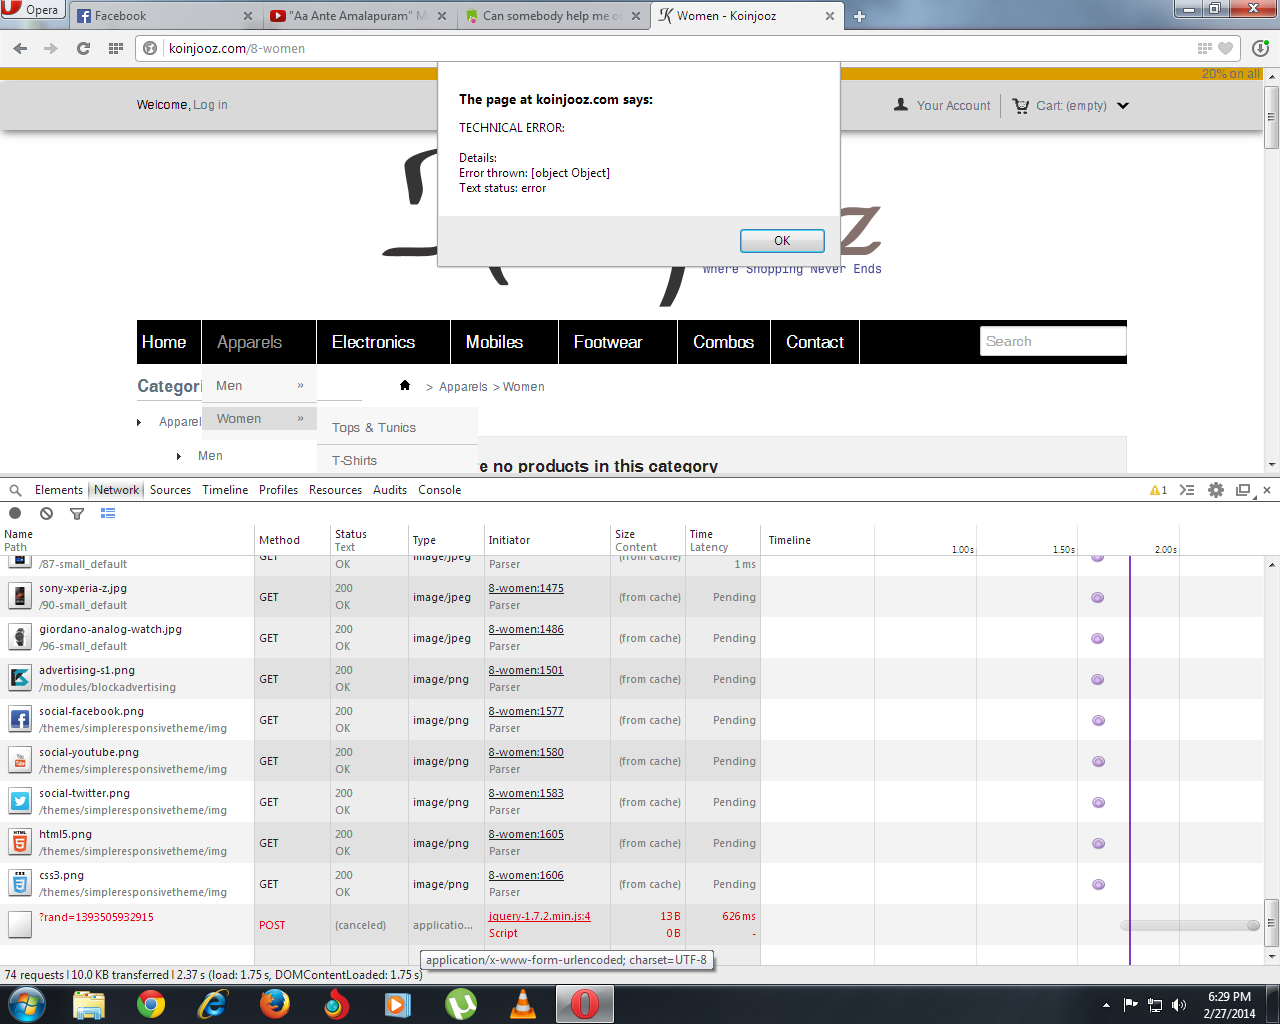
Task: Launch Internet Explorer from the taskbar
Action: [x=213, y=1004]
